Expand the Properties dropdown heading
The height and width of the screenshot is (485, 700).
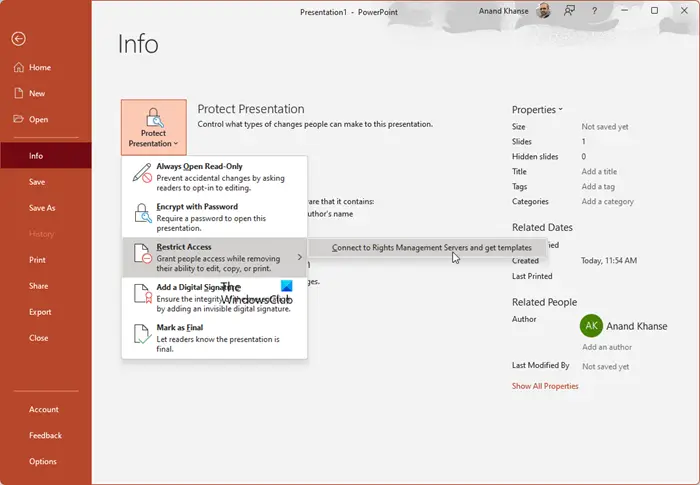(x=537, y=110)
